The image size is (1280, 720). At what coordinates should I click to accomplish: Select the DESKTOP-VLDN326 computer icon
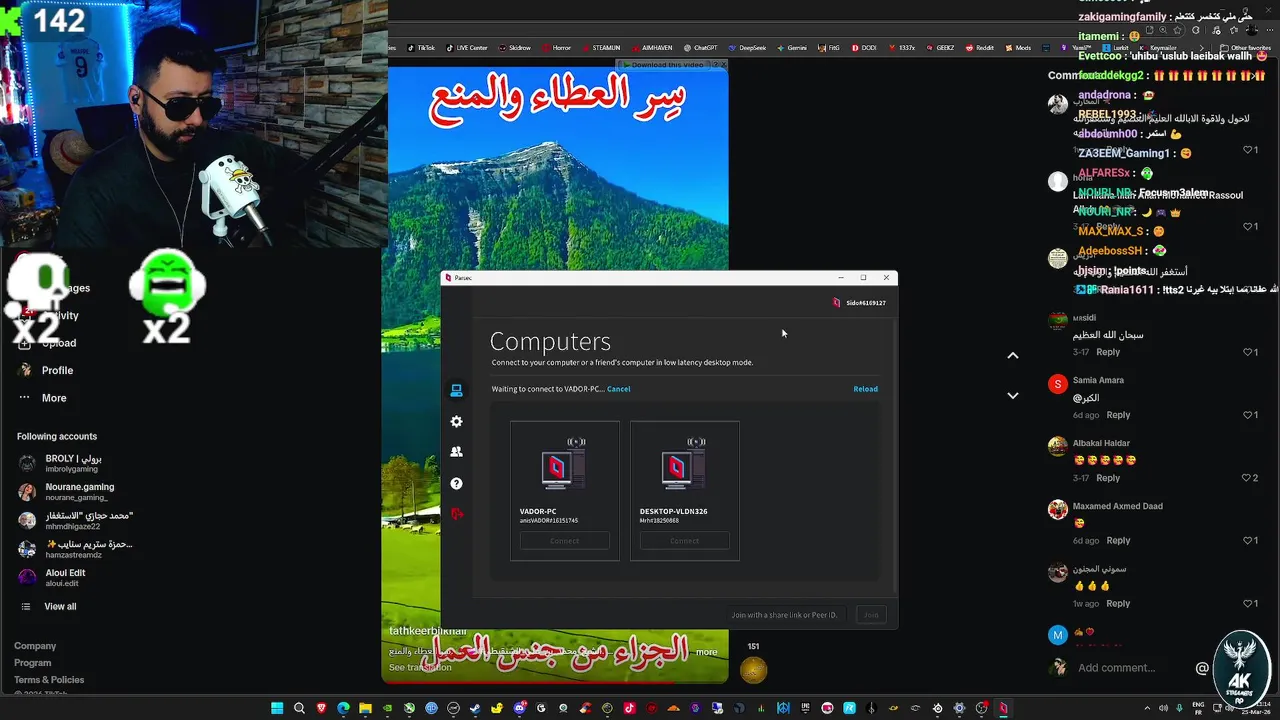click(x=684, y=464)
